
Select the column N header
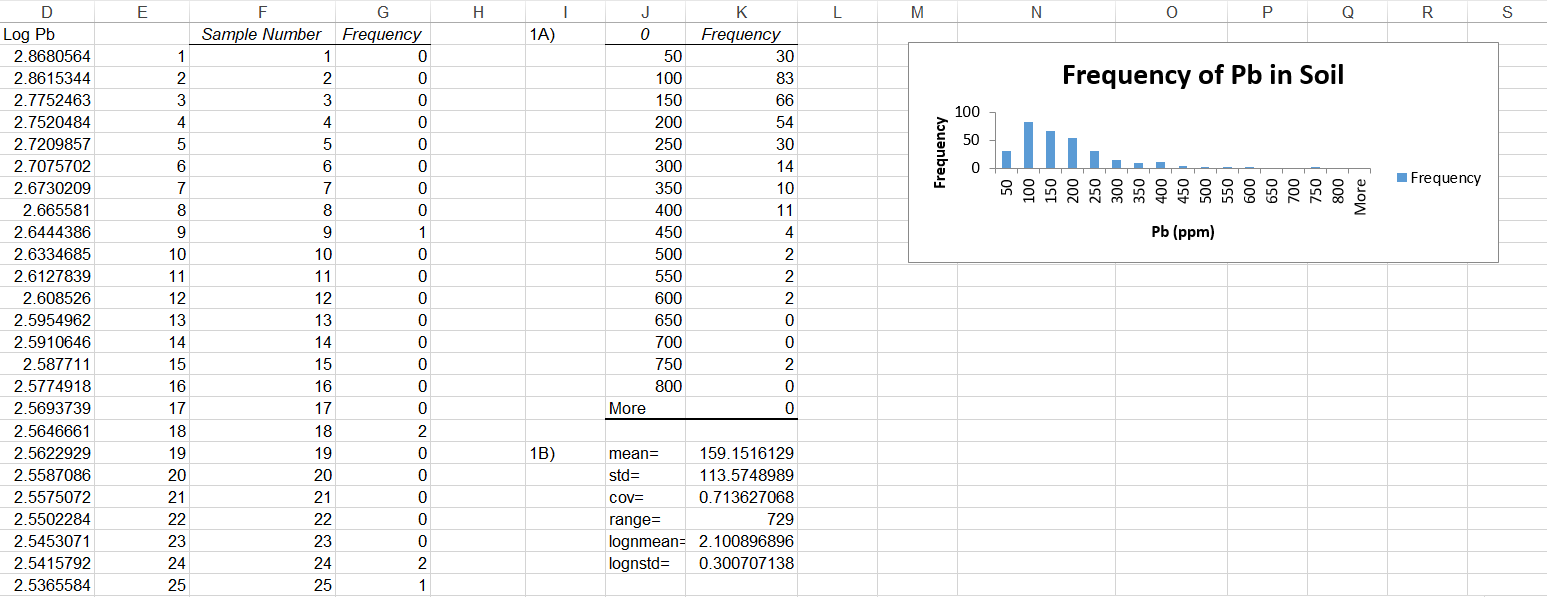click(1036, 12)
